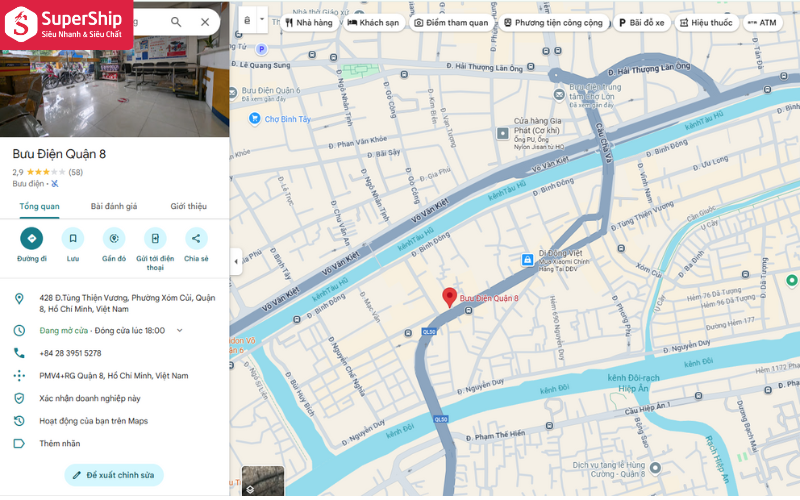The width and height of the screenshot is (800, 500).
Task: Click the blue parking P marker
Action: [x=261, y=49]
